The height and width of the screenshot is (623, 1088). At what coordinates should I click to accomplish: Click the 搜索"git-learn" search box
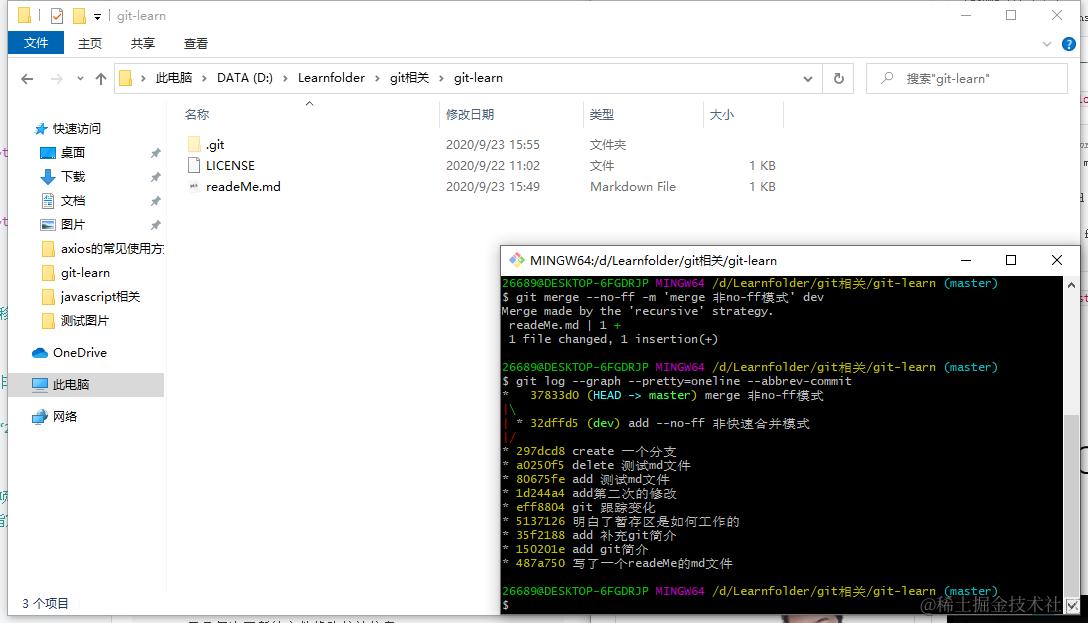967,78
